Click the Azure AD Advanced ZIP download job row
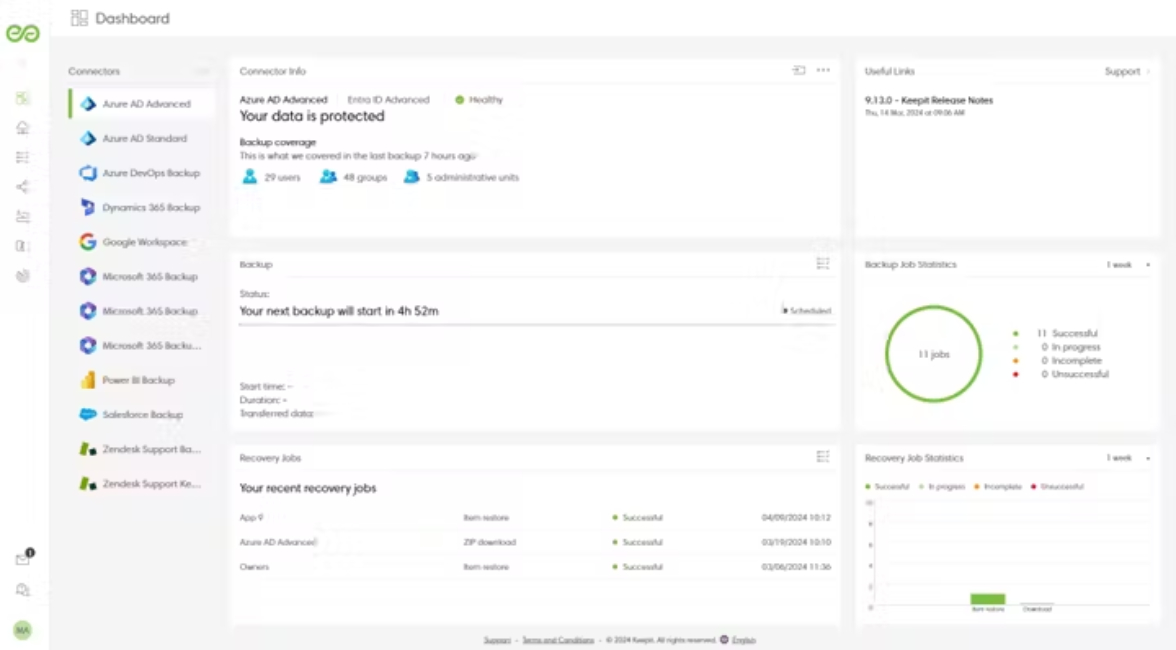The height and width of the screenshot is (650, 1176). 536,542
